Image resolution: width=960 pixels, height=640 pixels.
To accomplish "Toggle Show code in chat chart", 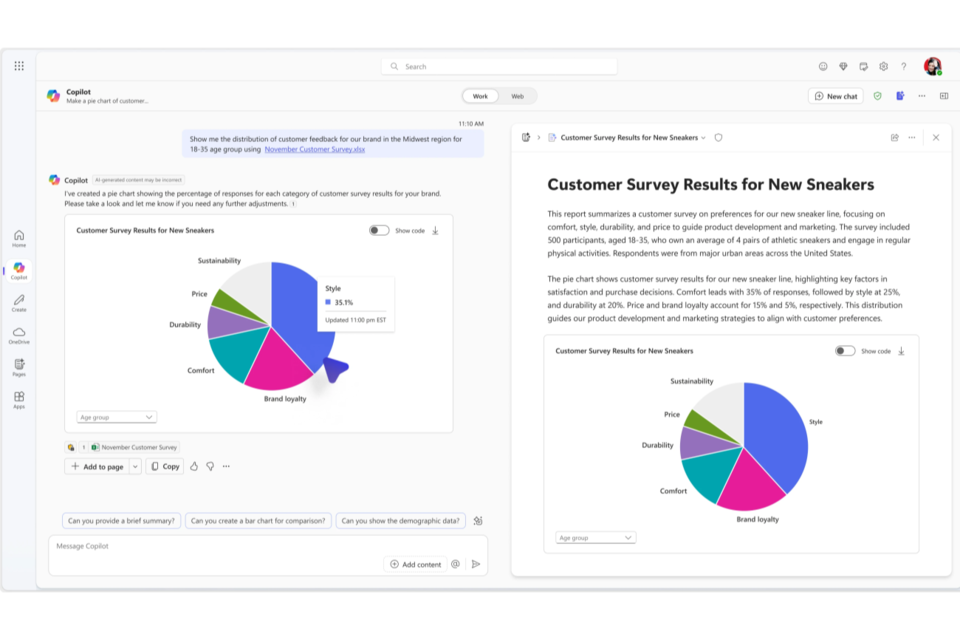I will pyautogui.click(x=379, y=230).
